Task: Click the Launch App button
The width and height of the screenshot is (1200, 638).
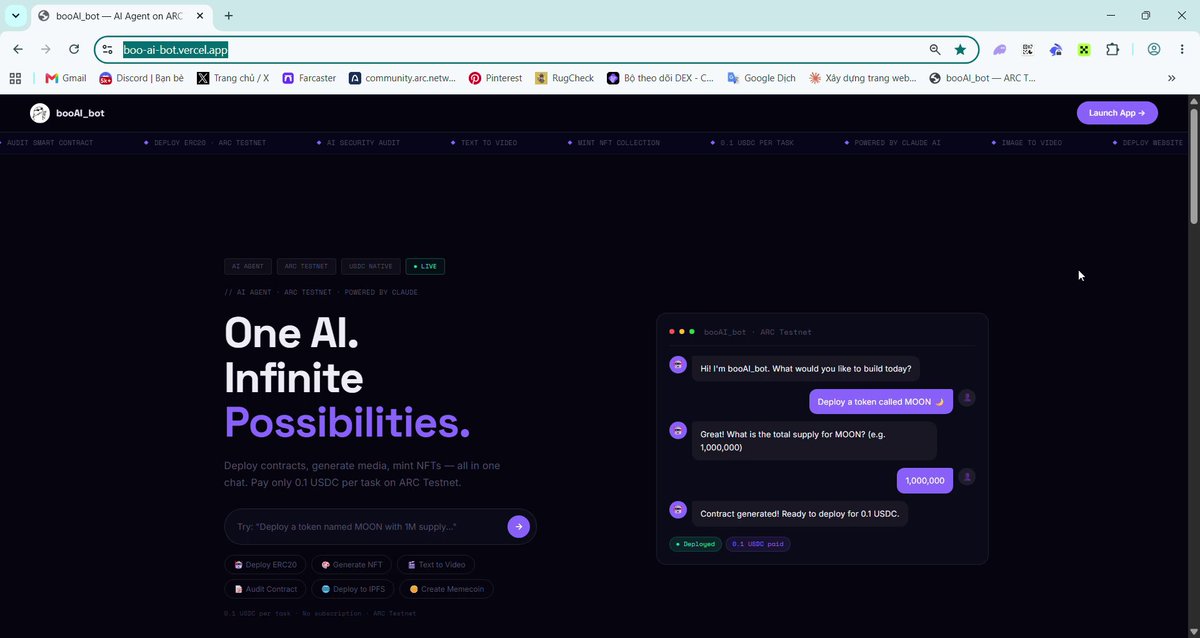Action: point(1117,113)
